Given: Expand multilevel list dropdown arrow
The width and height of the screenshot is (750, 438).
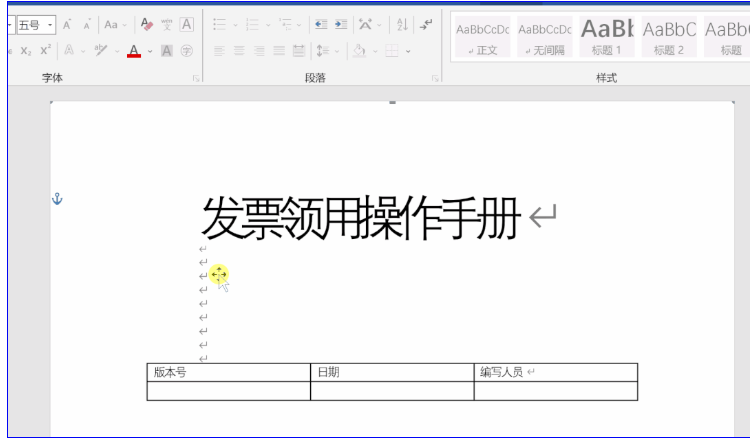Looking at the screenshot, I should (x=299, y=25).
